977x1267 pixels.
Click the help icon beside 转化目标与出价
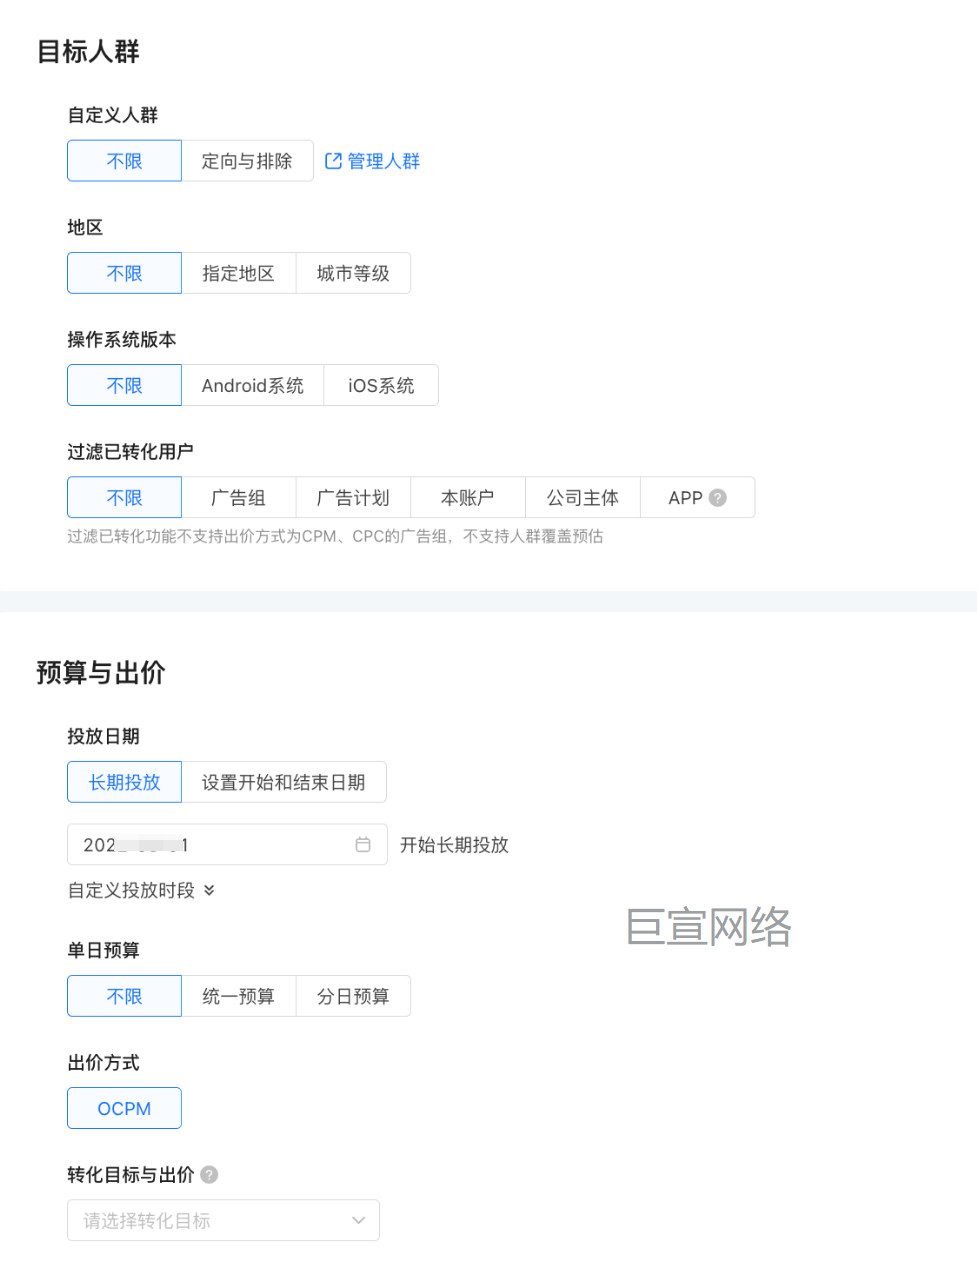pos(208,1175)
